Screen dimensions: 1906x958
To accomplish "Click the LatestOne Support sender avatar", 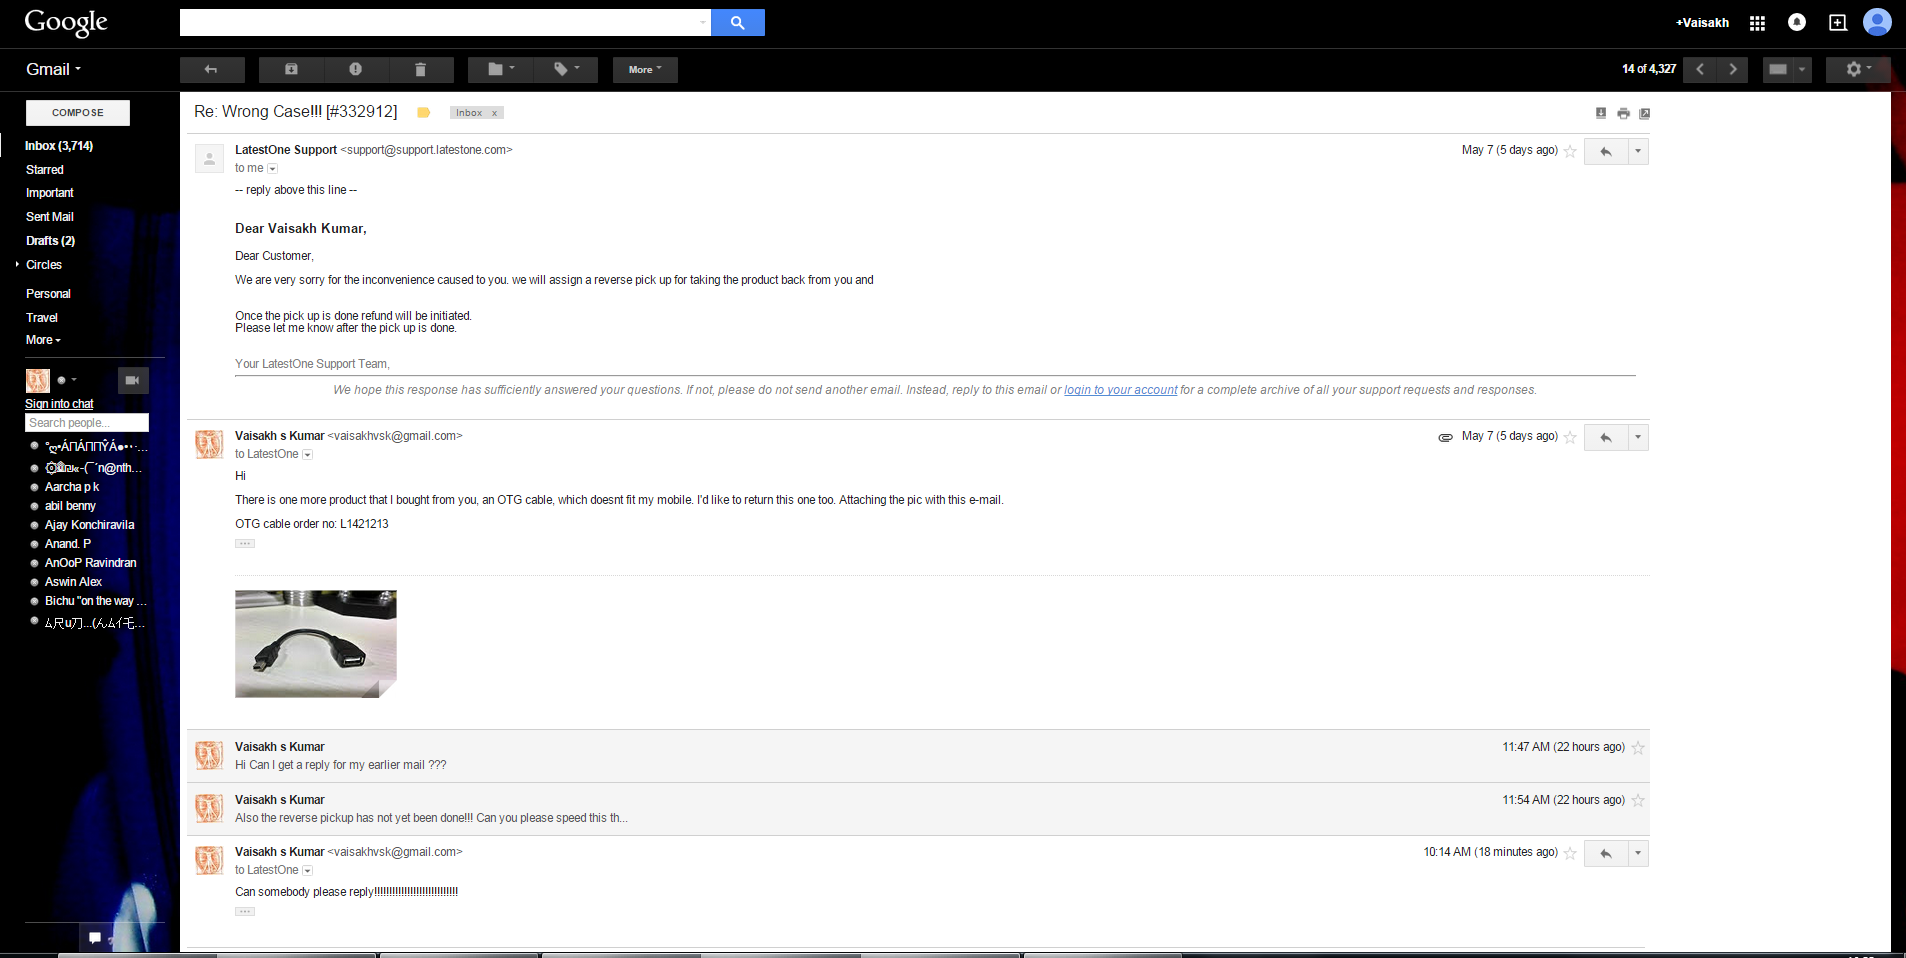I will pyautogui.click(x=209, y=158).
